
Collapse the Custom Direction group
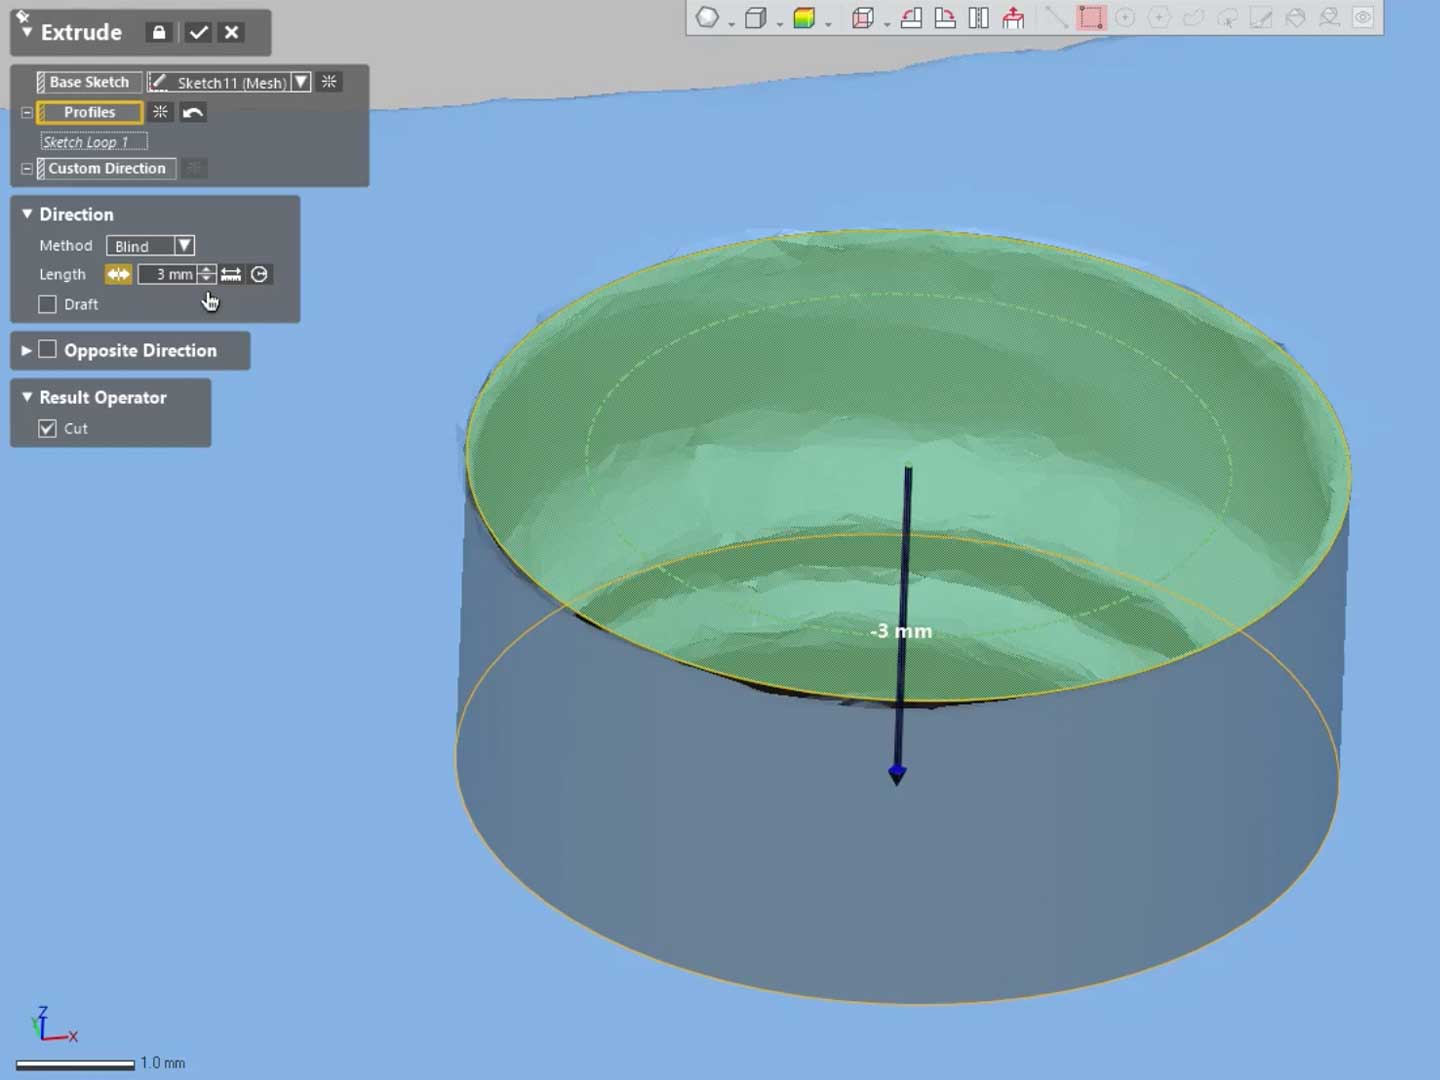pos(27,168)
